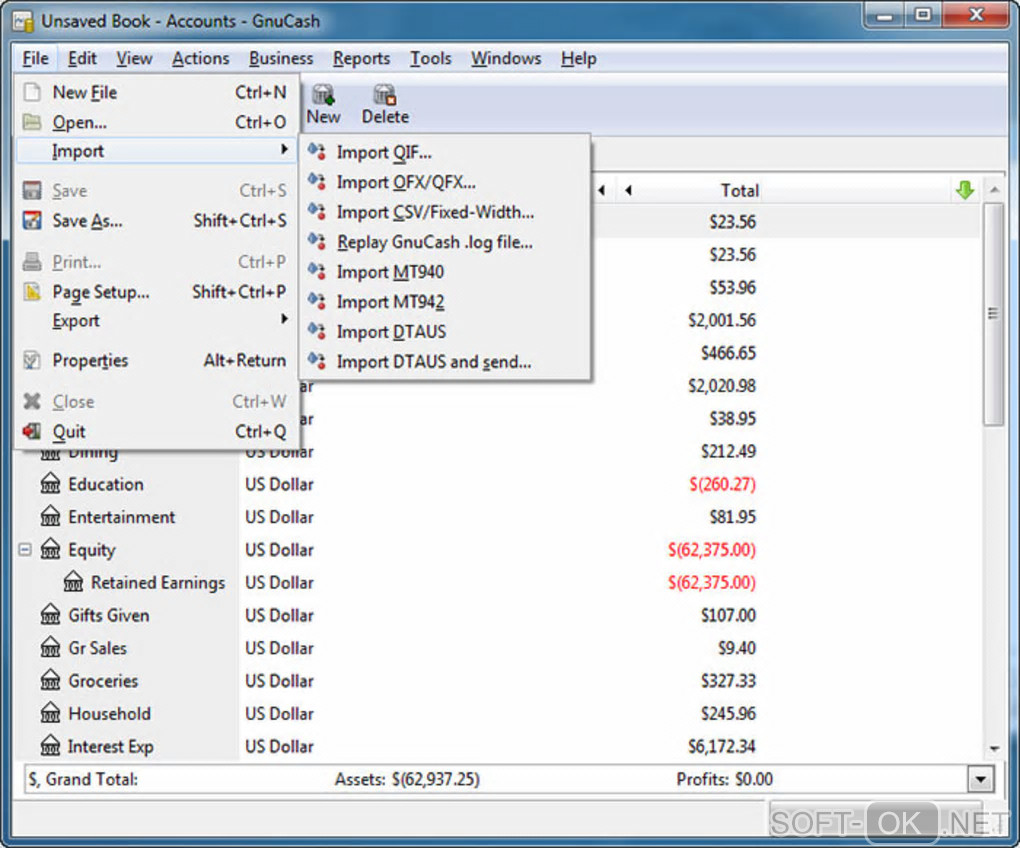Choose Properties from the File menu
The image size is (1020, 848).
click(x=156, y=360)
